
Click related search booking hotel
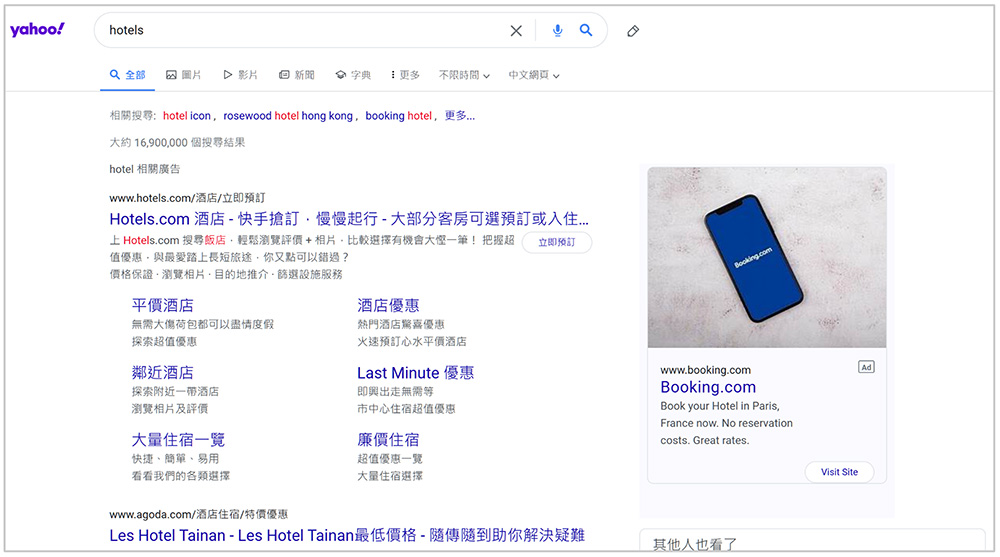[x=399, y=115]
